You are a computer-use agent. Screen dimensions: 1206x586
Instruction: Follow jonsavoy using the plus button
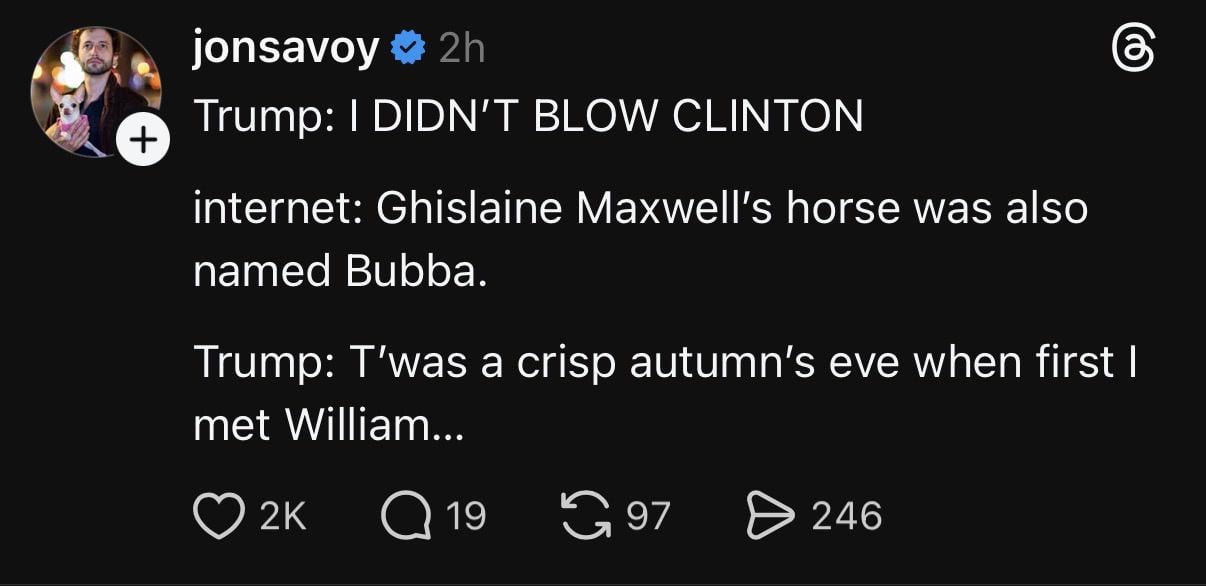tap(144, 143)
